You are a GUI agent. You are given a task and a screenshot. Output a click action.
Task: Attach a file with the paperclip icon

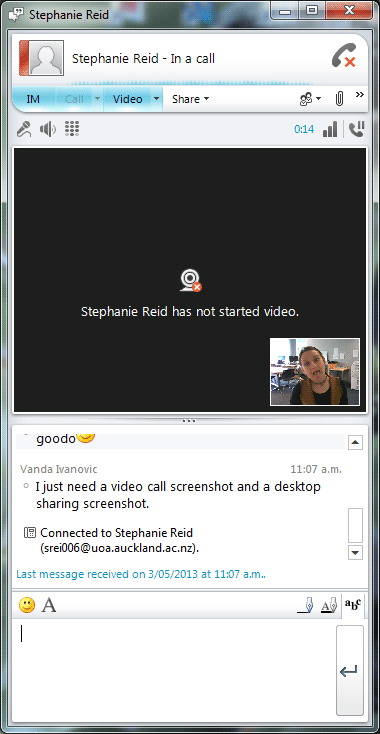[x=339, y=99]
